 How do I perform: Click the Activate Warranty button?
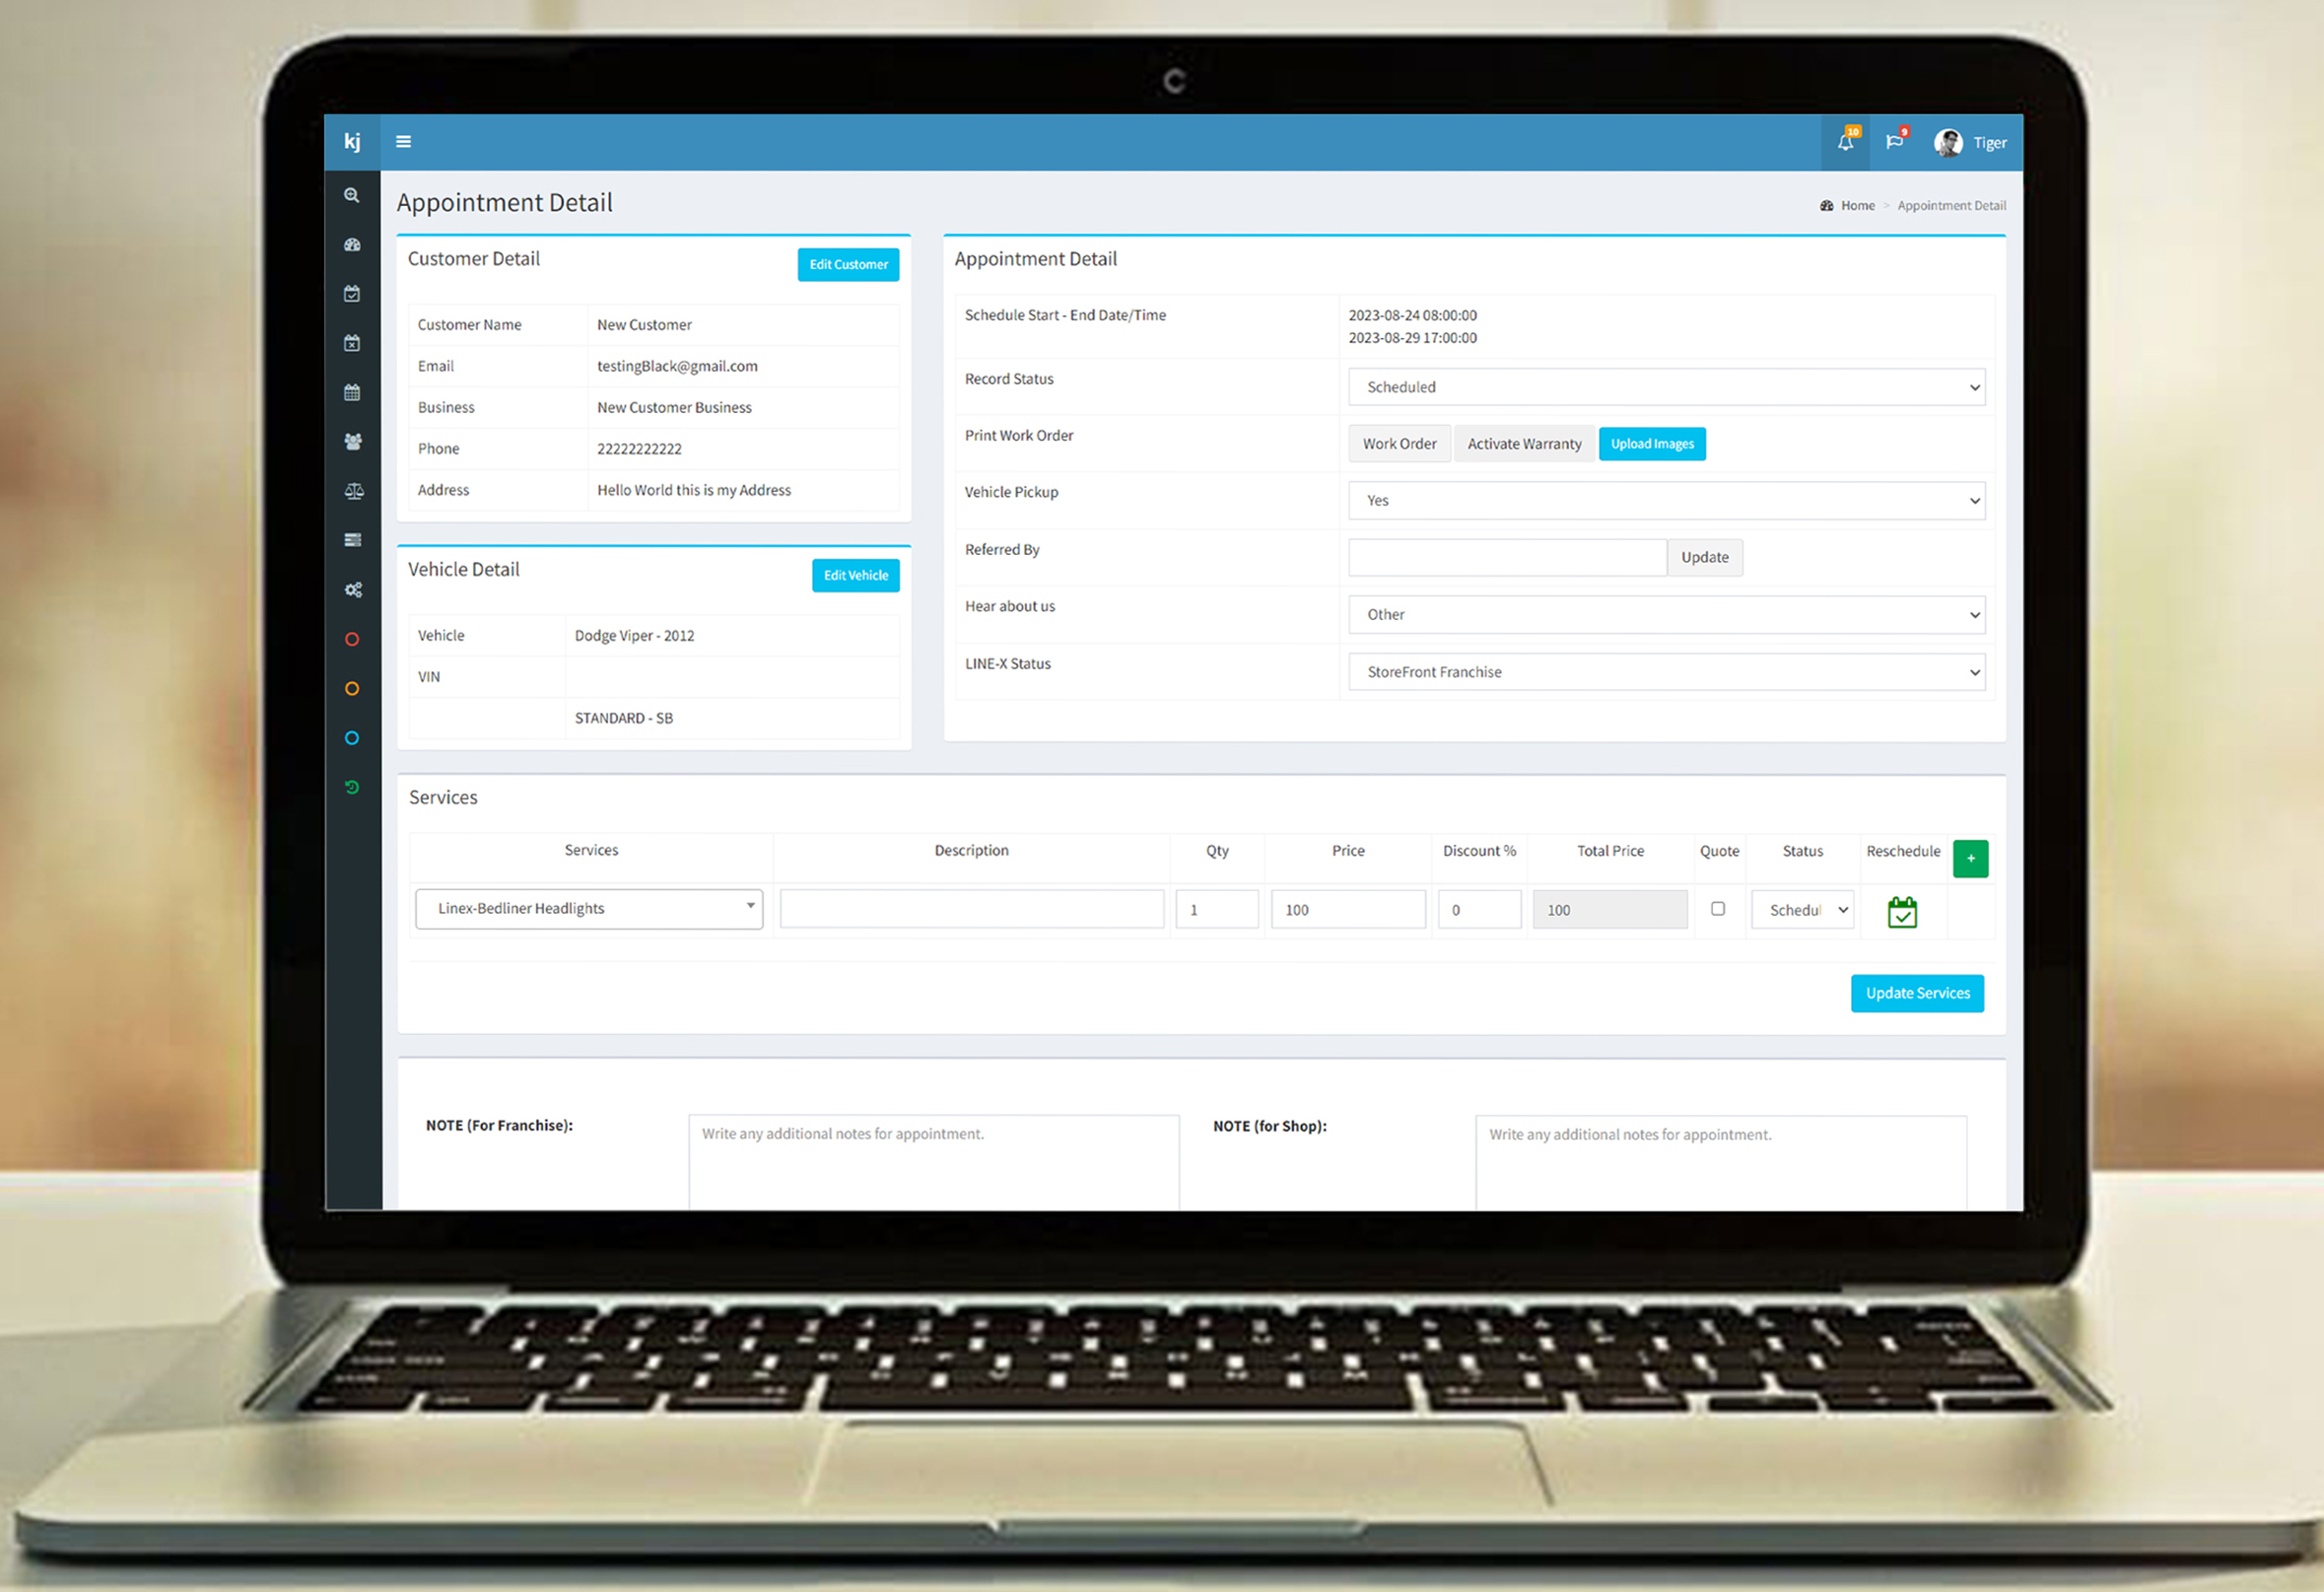point(1524,444)
